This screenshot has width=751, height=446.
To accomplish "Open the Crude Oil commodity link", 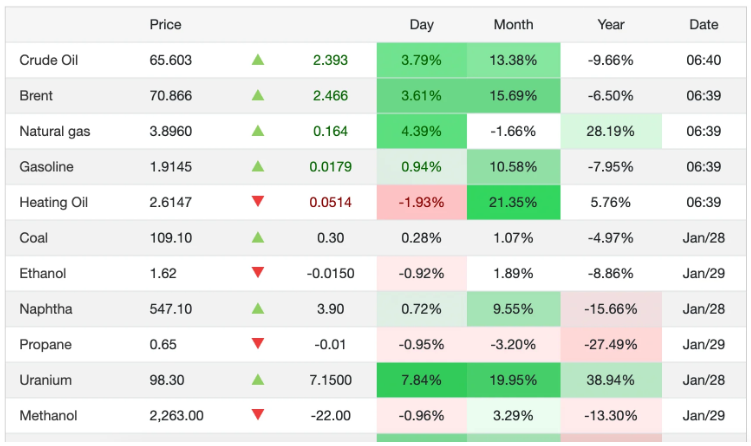I will coord(49,60).
